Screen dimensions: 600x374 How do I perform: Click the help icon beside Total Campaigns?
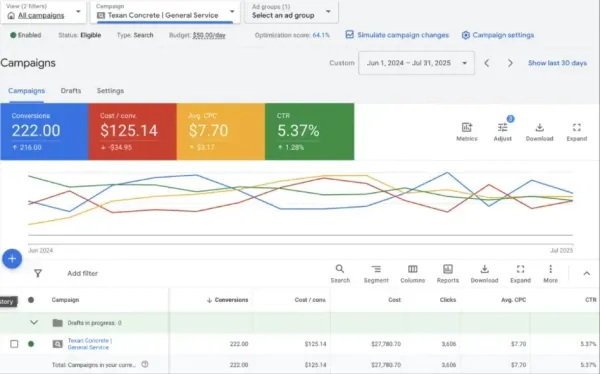(145, 364)
